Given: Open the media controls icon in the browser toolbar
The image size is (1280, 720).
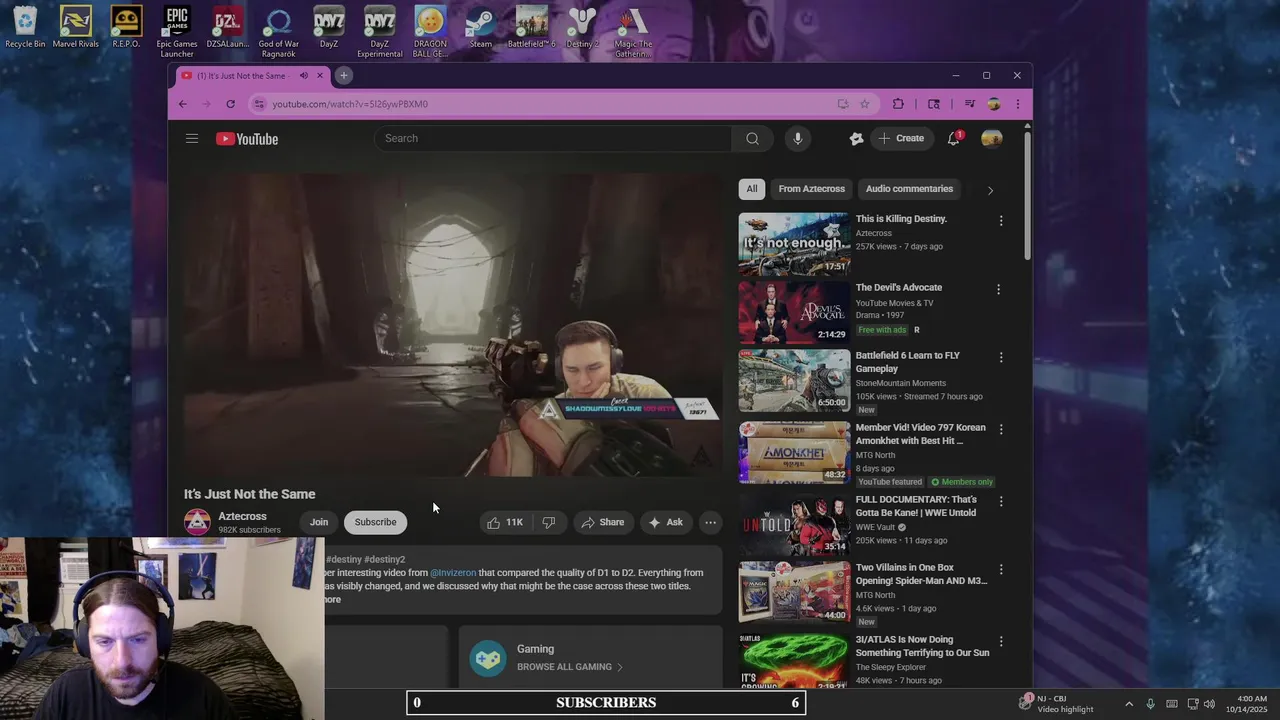Looking at the screenshot, I should click(x=969, y=104).
